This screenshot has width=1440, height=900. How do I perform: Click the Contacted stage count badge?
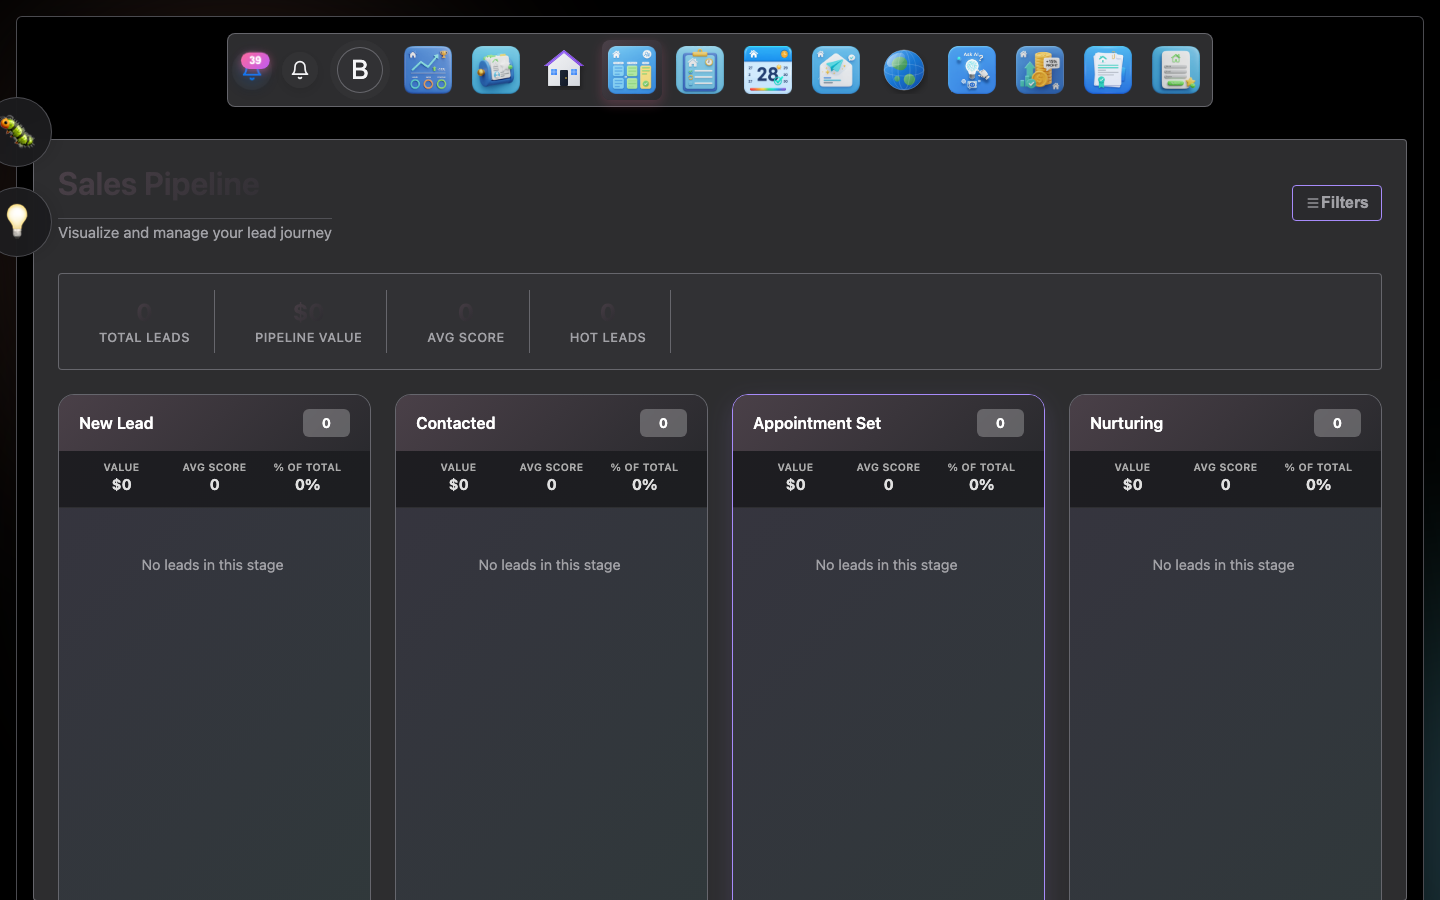(663, 423)
